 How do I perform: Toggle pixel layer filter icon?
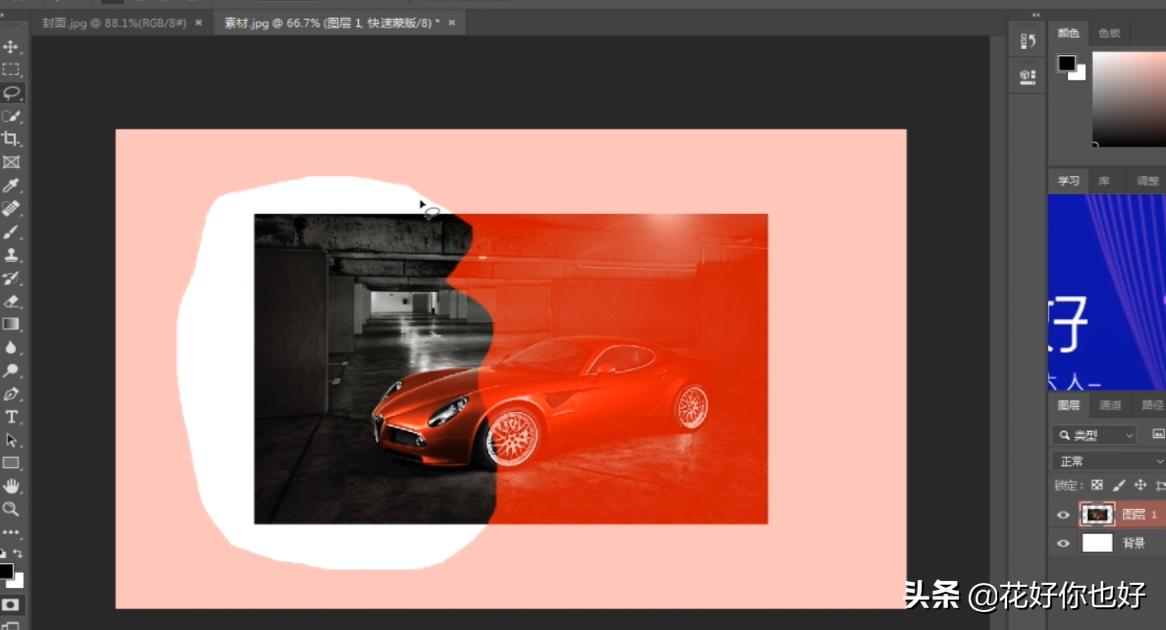coord(1158,434)
